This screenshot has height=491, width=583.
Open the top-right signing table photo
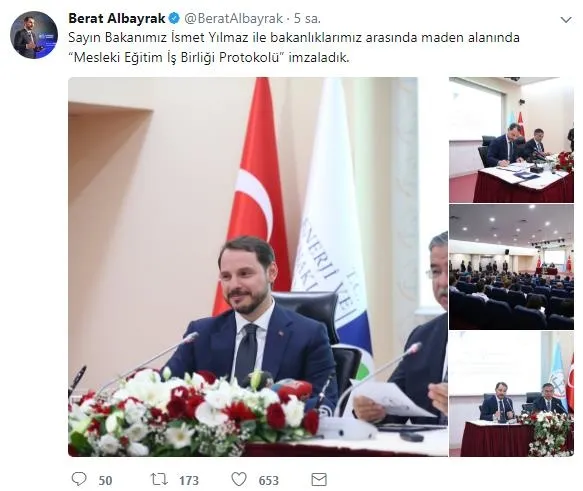point(511,140)
